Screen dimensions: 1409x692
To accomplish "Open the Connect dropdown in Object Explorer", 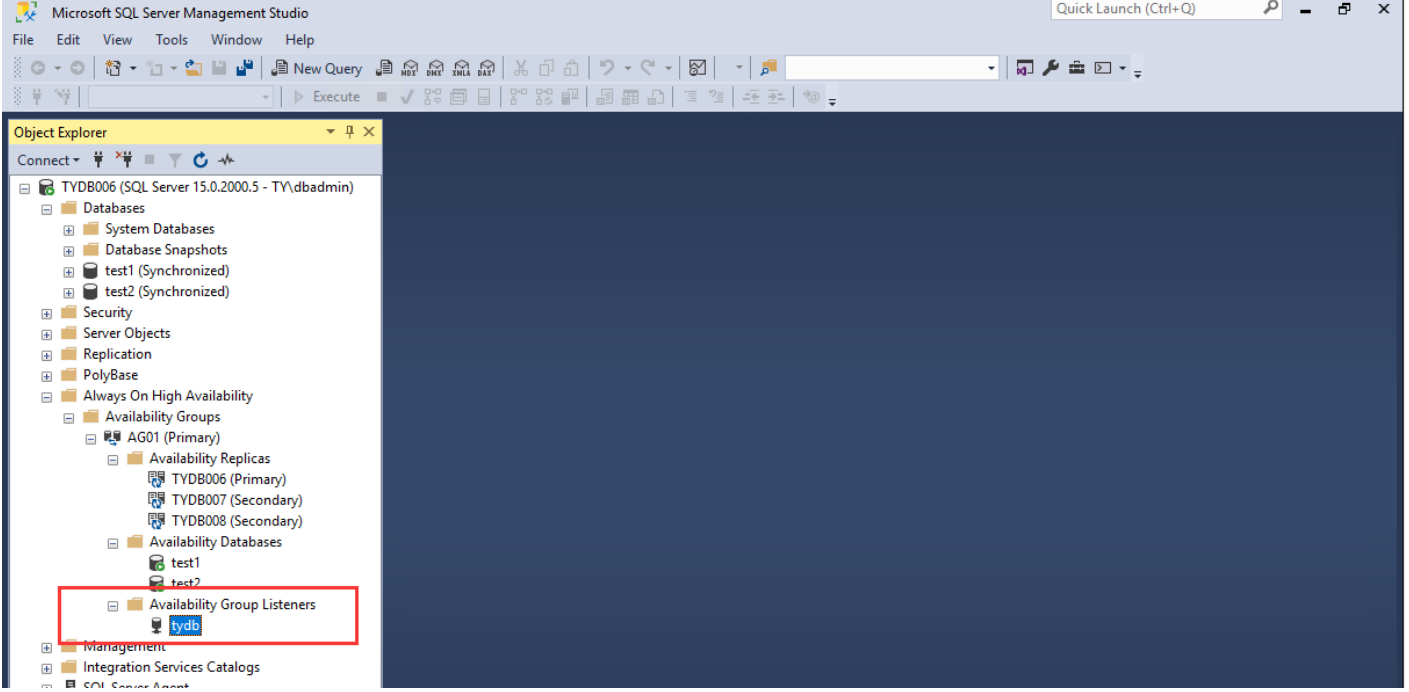I will click(x=48, y=160).
